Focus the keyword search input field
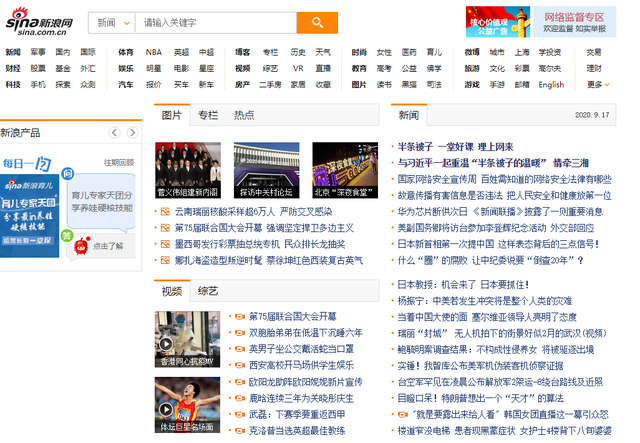 pyautogui.click(x=216, y=22)
